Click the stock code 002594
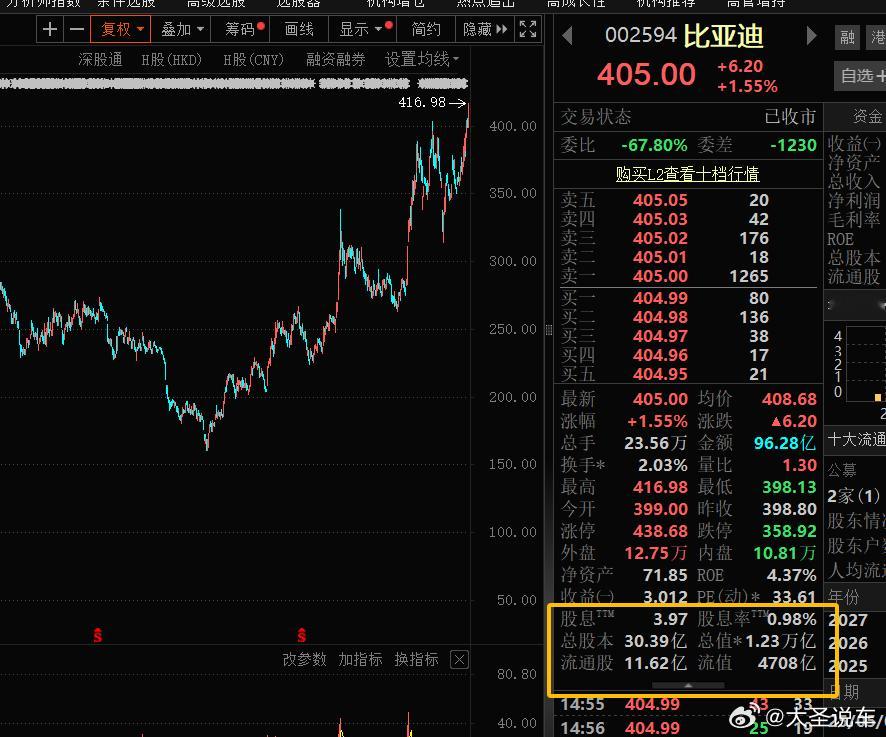Screen dimensions: 886x737 (x=641, y=36)
